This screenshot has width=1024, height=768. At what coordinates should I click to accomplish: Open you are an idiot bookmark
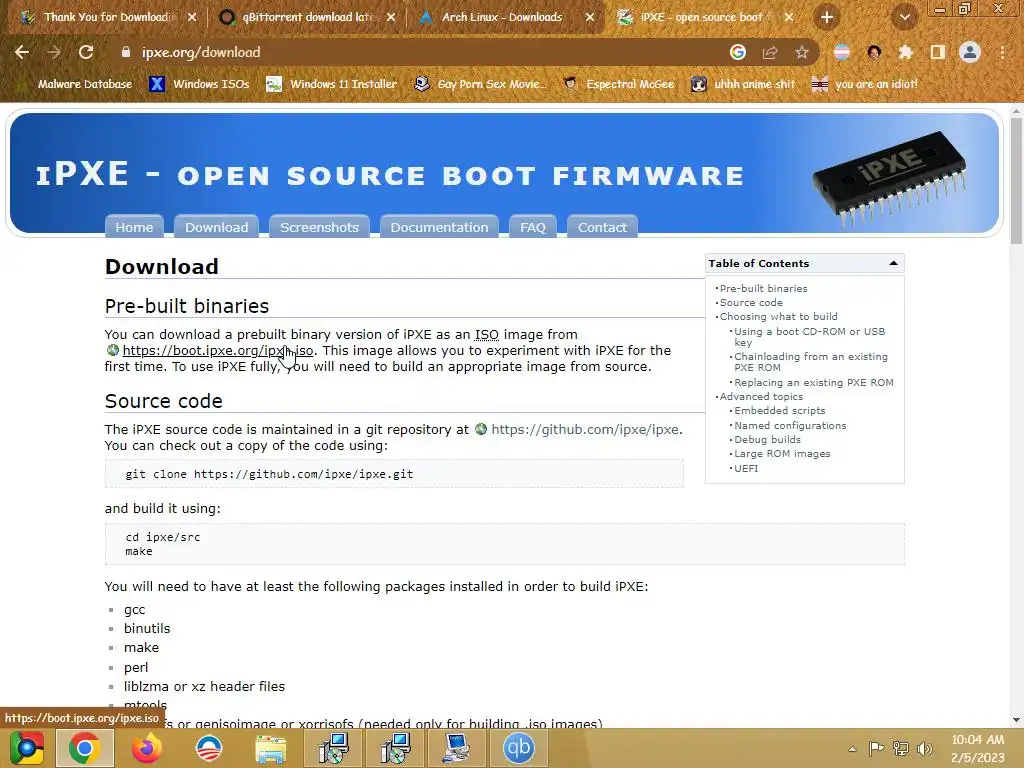[x=864, y=84]
